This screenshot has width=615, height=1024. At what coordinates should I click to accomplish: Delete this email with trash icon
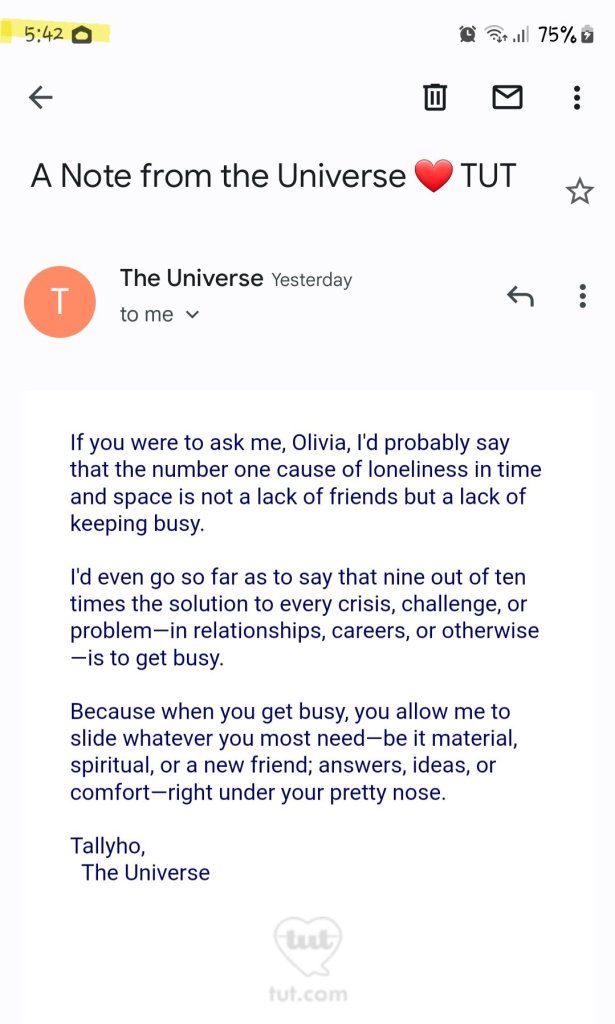point(435,97)
